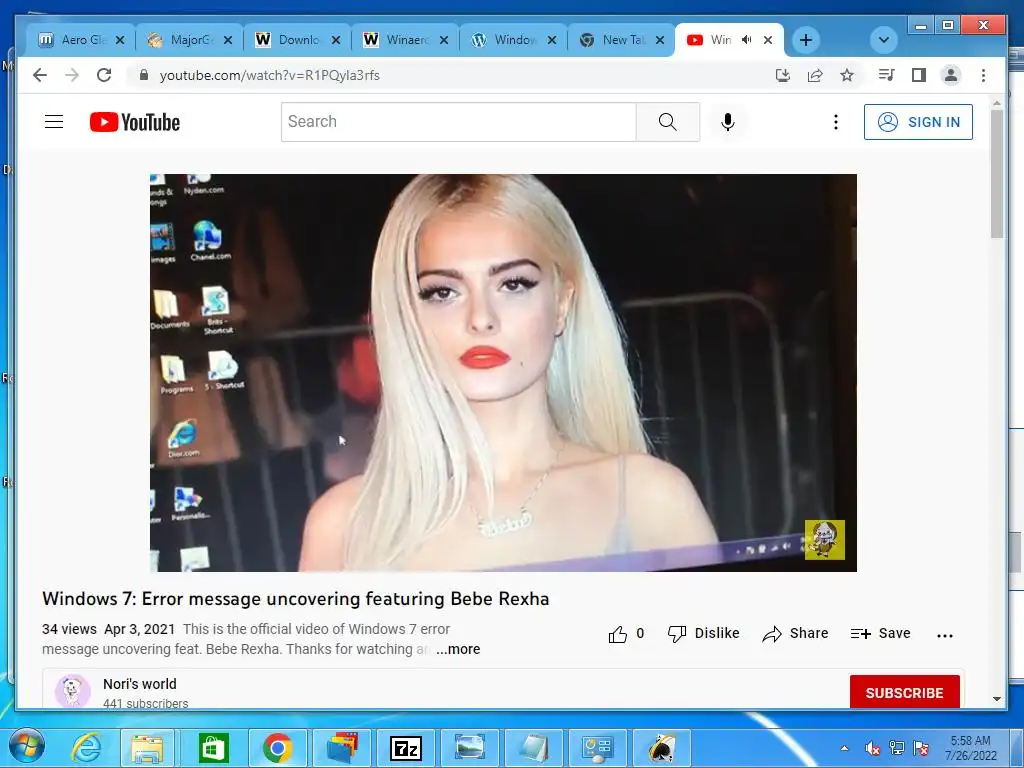This screenshot has width=1024, height=768.
Task: Open more actions next to Save
Action: (x=944, y=635)
